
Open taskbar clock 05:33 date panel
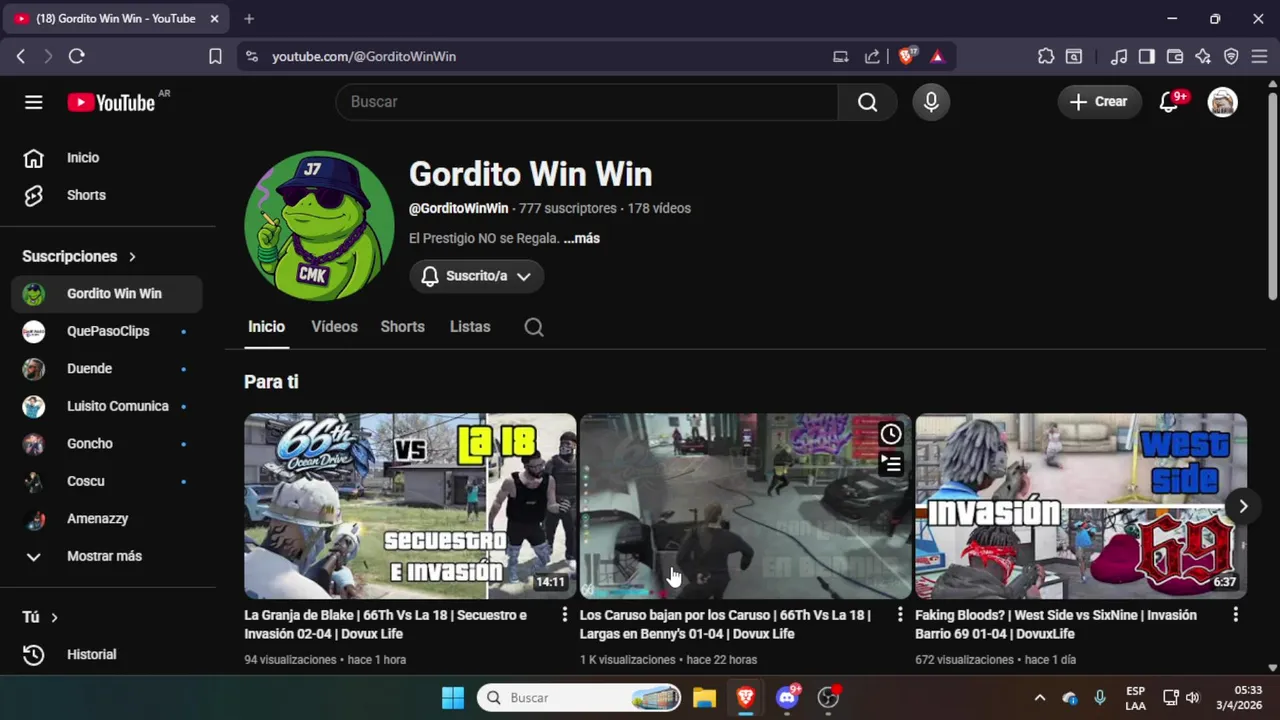point(1238,697)
